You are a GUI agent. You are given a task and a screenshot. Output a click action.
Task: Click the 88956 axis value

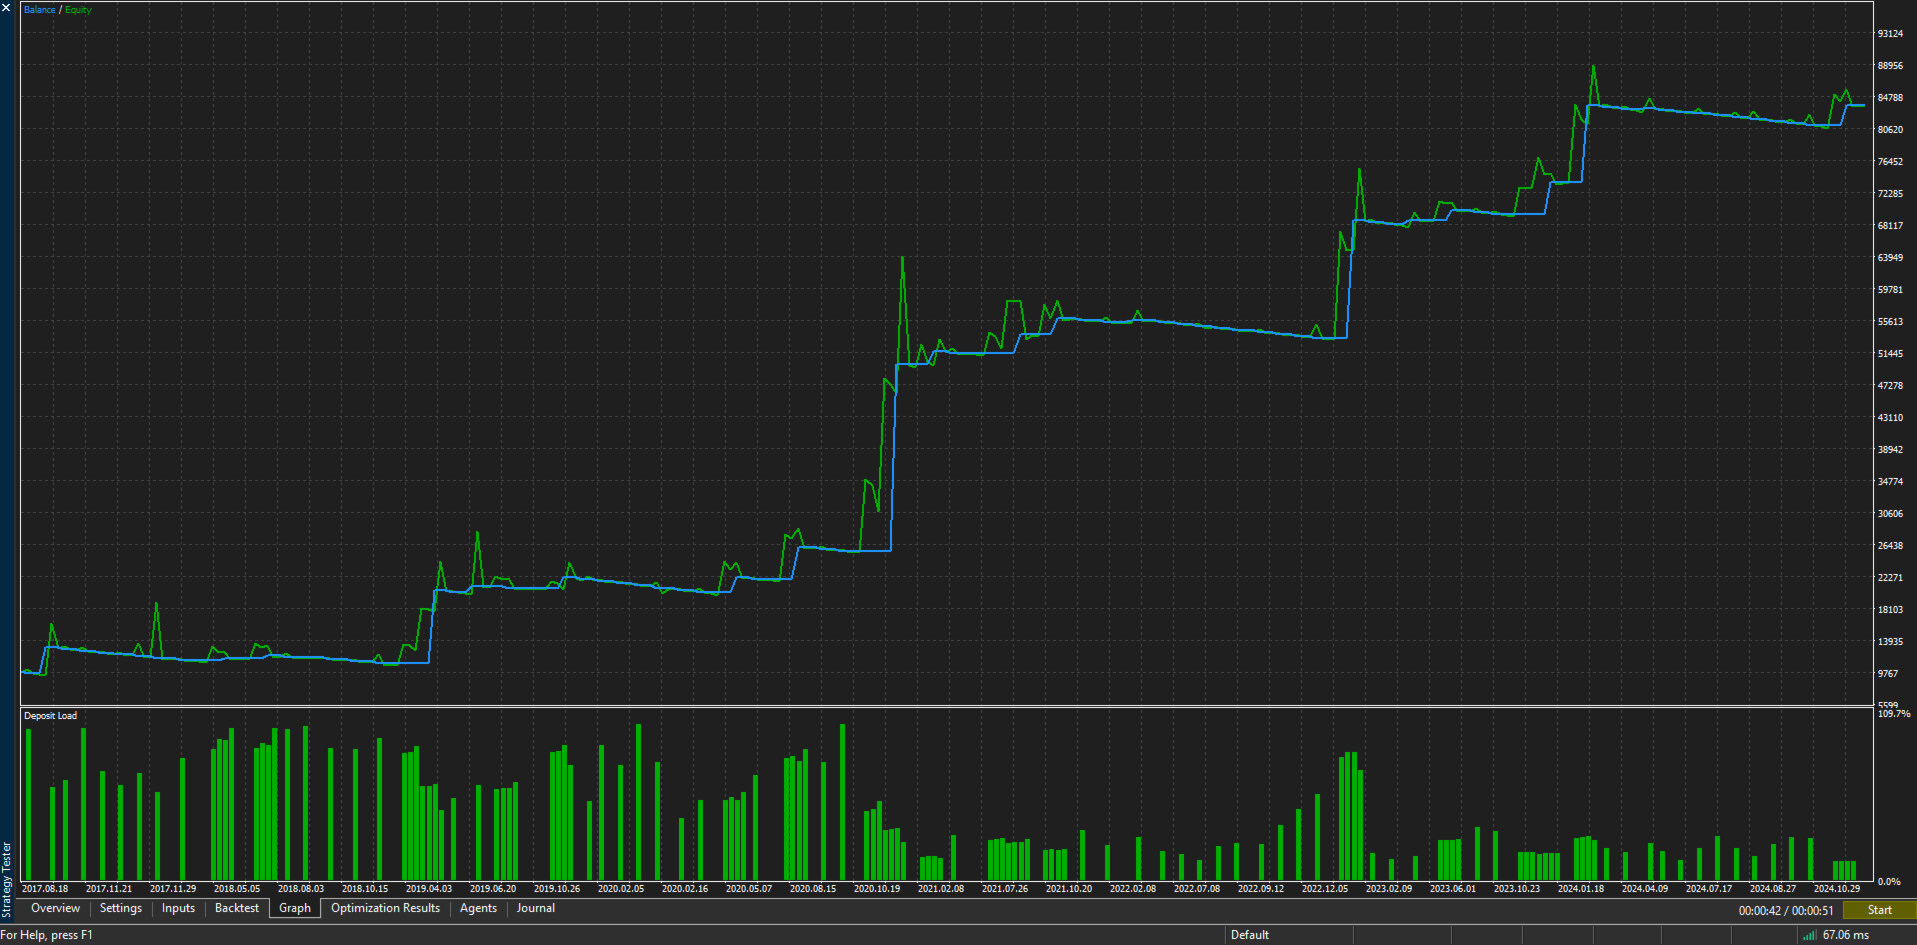[x=1890, y=66]
